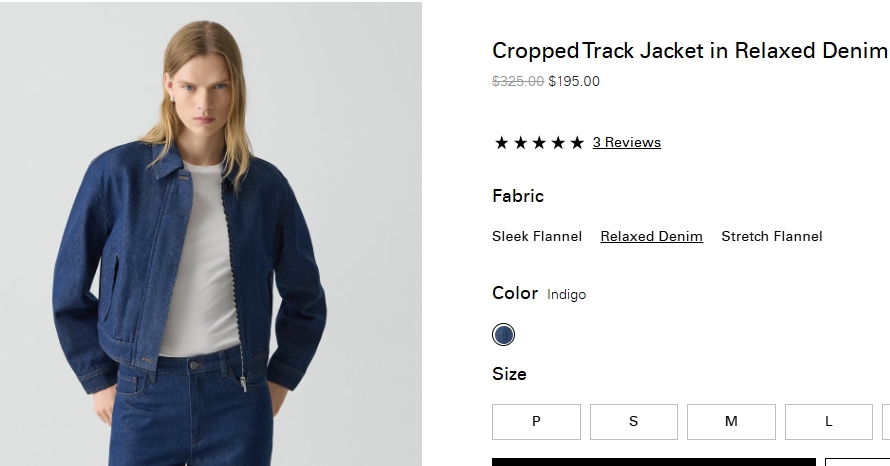Click the Cropped Track Jacket product title
The image size is (890, 466).
click(x=690, y=51)
